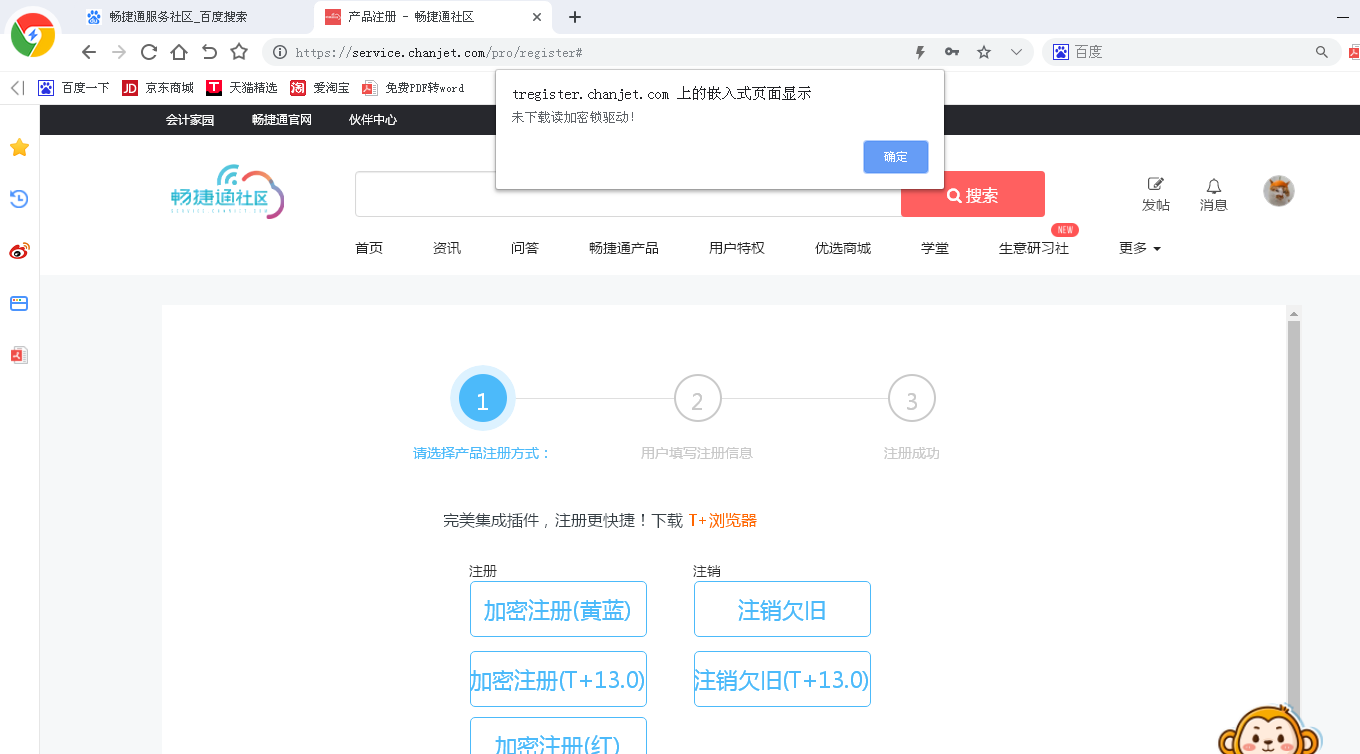The image size is (1360, 754).
Task: Click 注销欠旧 button
Action: 782,609
